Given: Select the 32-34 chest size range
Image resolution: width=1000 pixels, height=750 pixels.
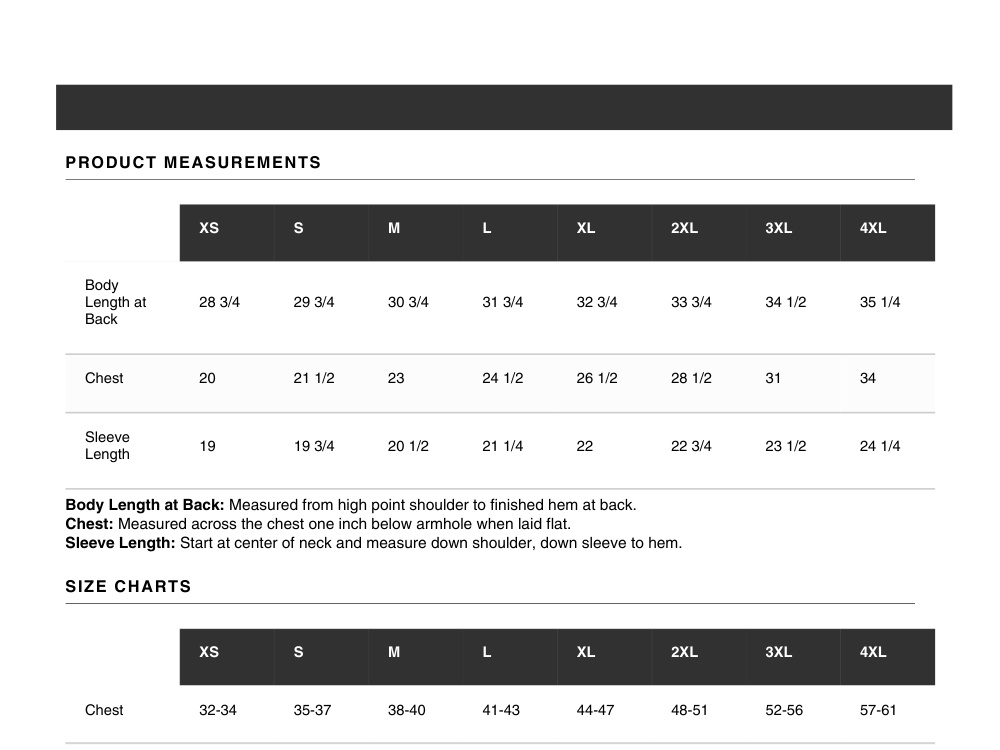Looking at the screenshot, I should point(218,710).
